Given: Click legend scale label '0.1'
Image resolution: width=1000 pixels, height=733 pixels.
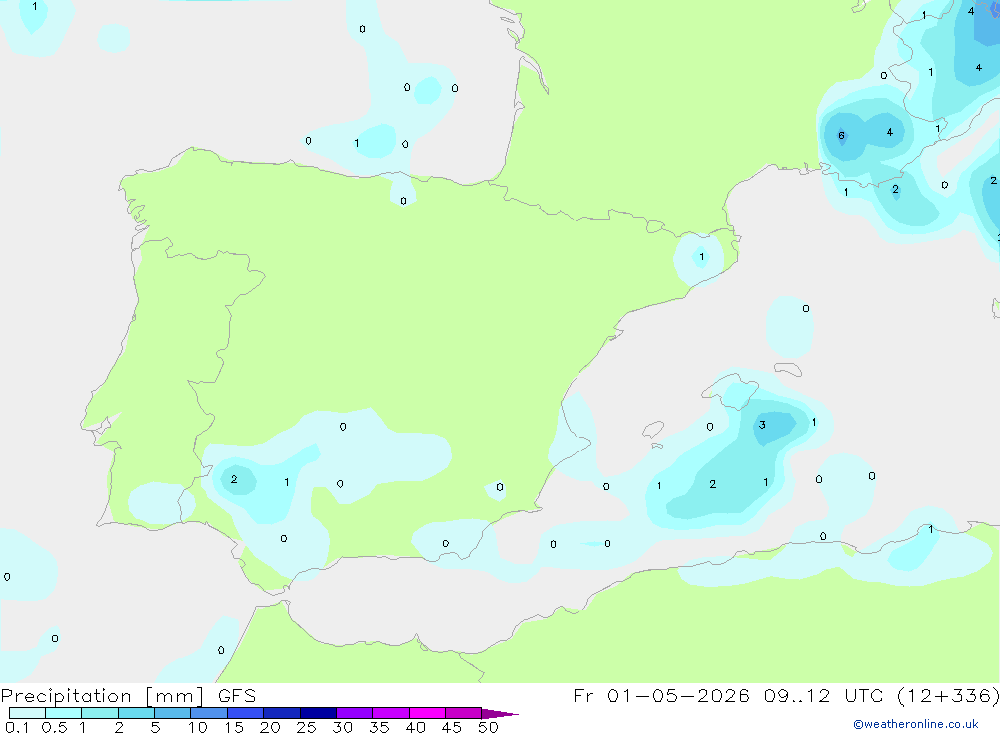Looking at the screenshot, I should click(17, 727).
